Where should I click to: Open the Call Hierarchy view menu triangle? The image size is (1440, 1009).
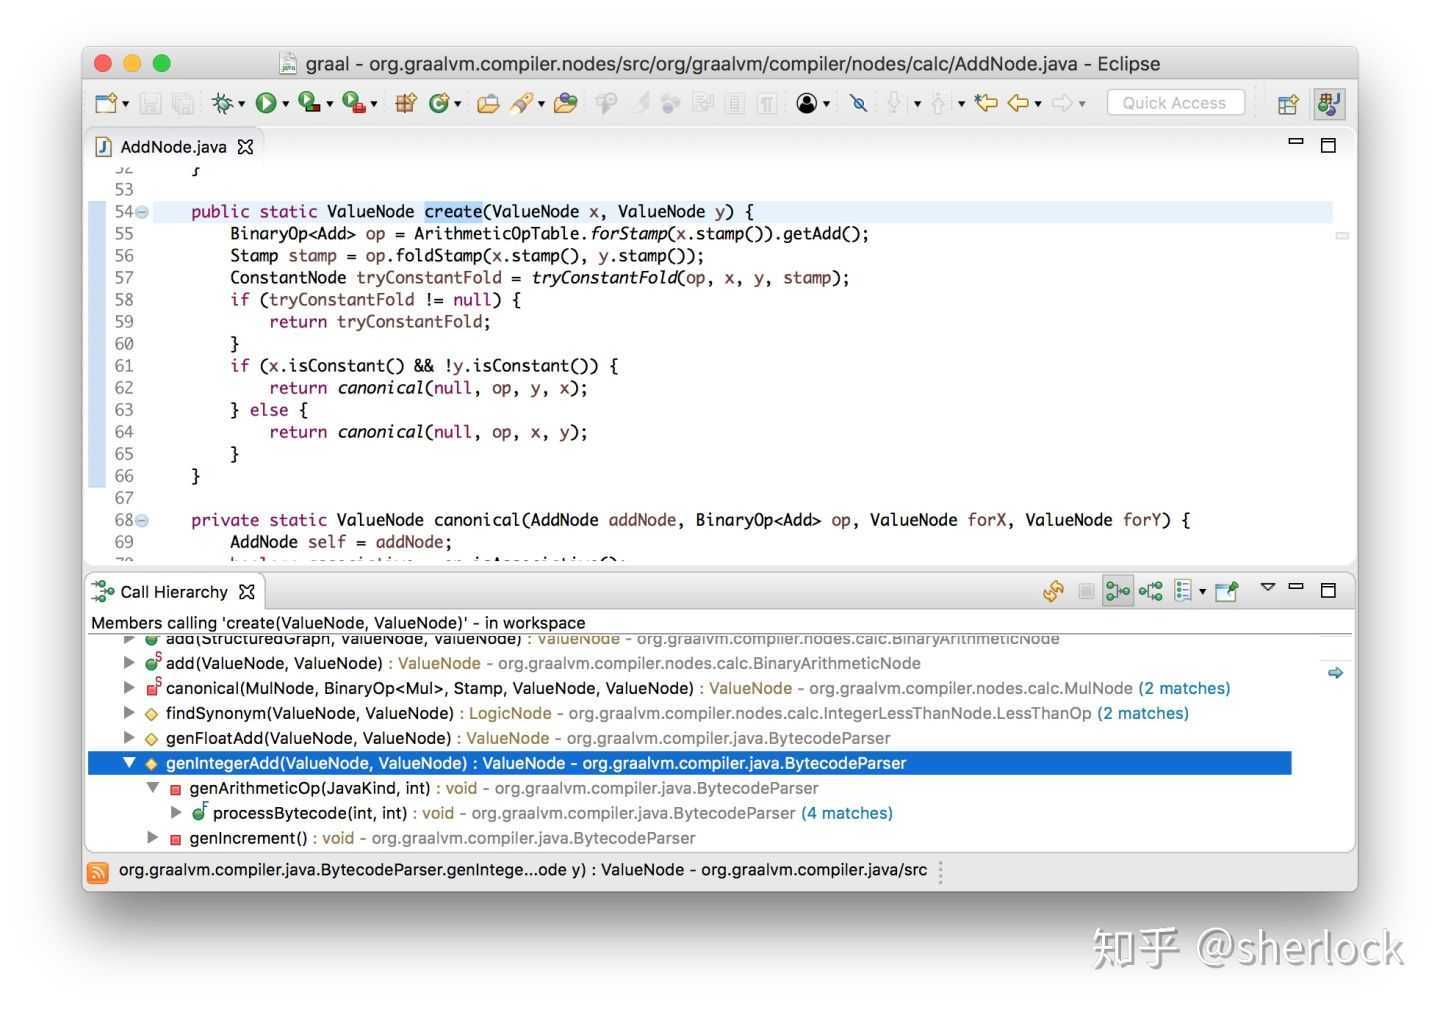[1267, 588]
